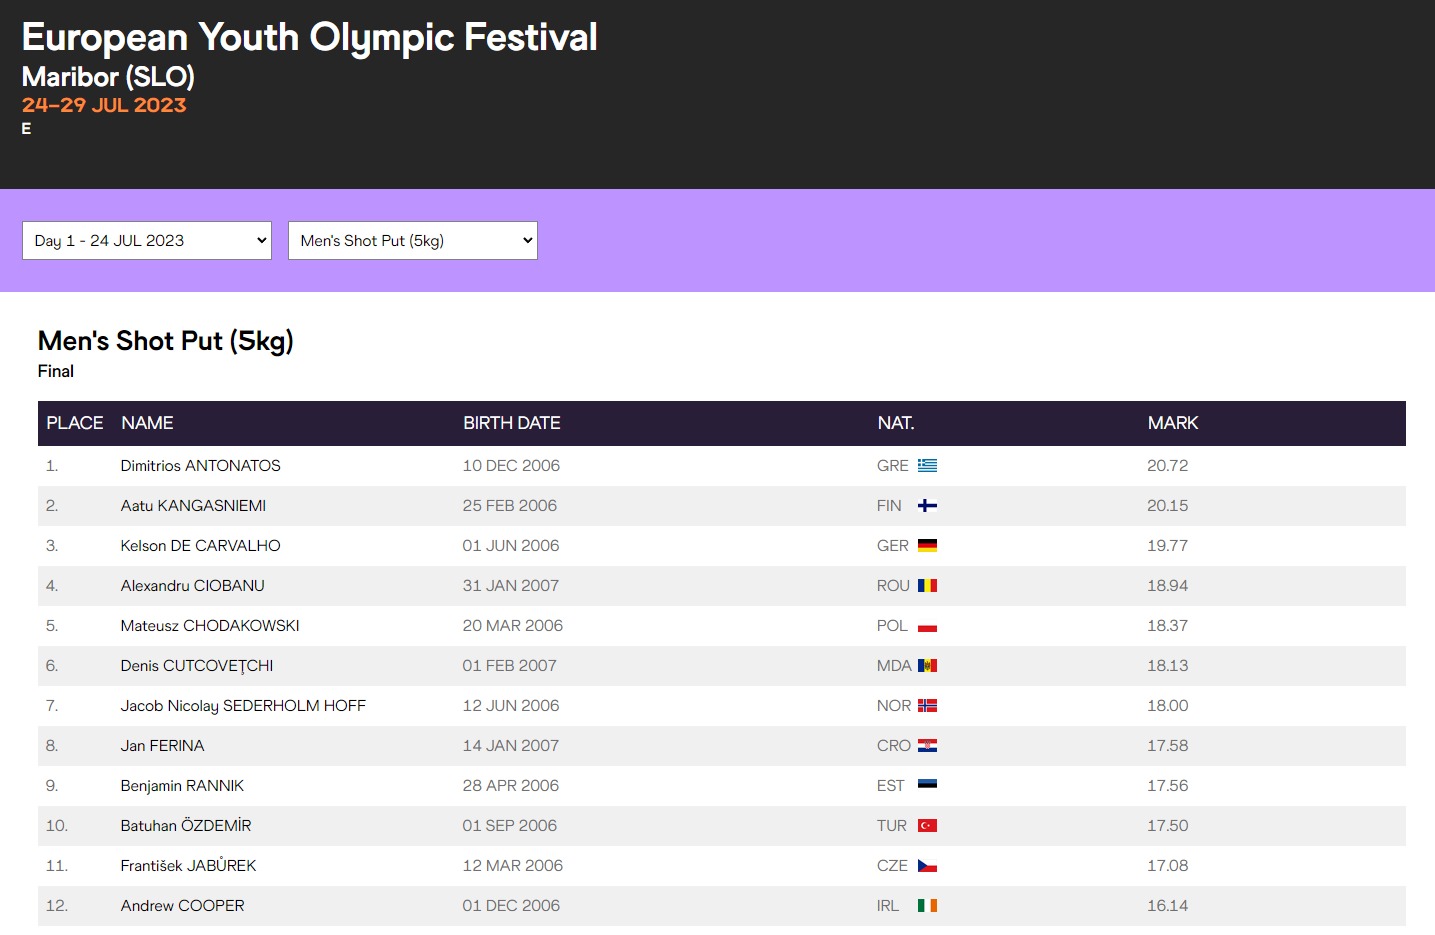1435x935 pixels.
Task: Click the NOR nationality code
Action: pos(894,705)
